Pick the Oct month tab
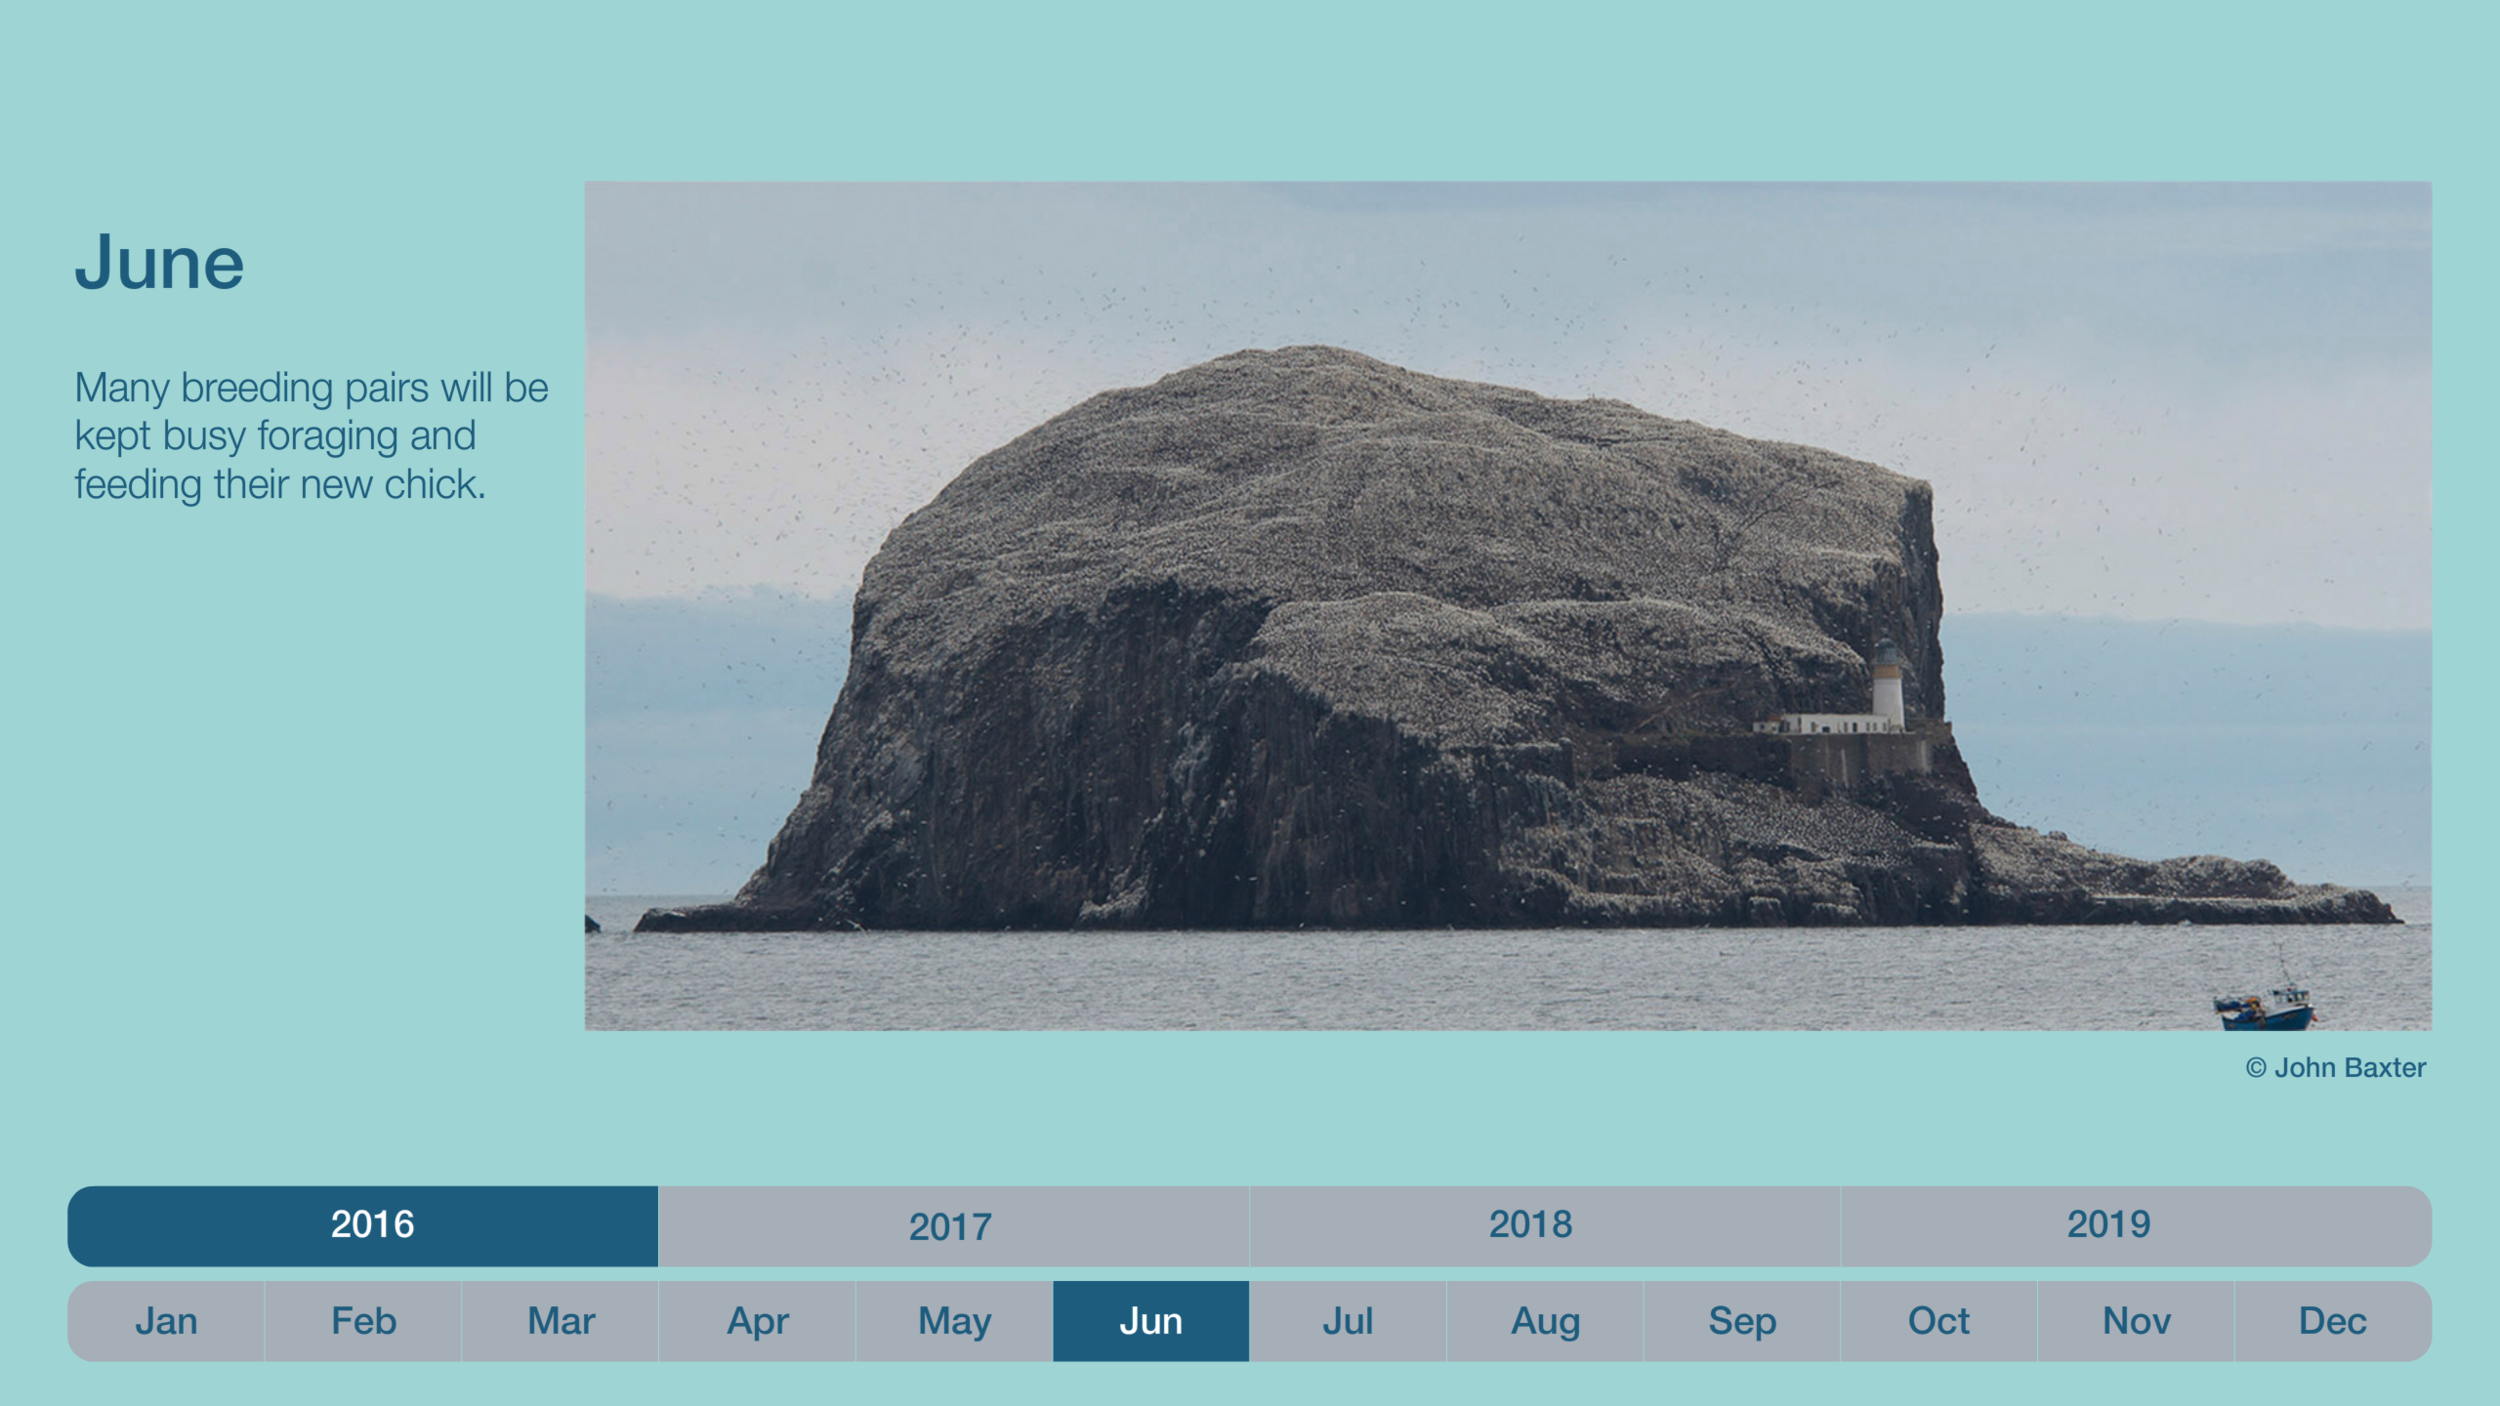The height and width of the screenshot is (1406, 2500). (1938, 1321)
